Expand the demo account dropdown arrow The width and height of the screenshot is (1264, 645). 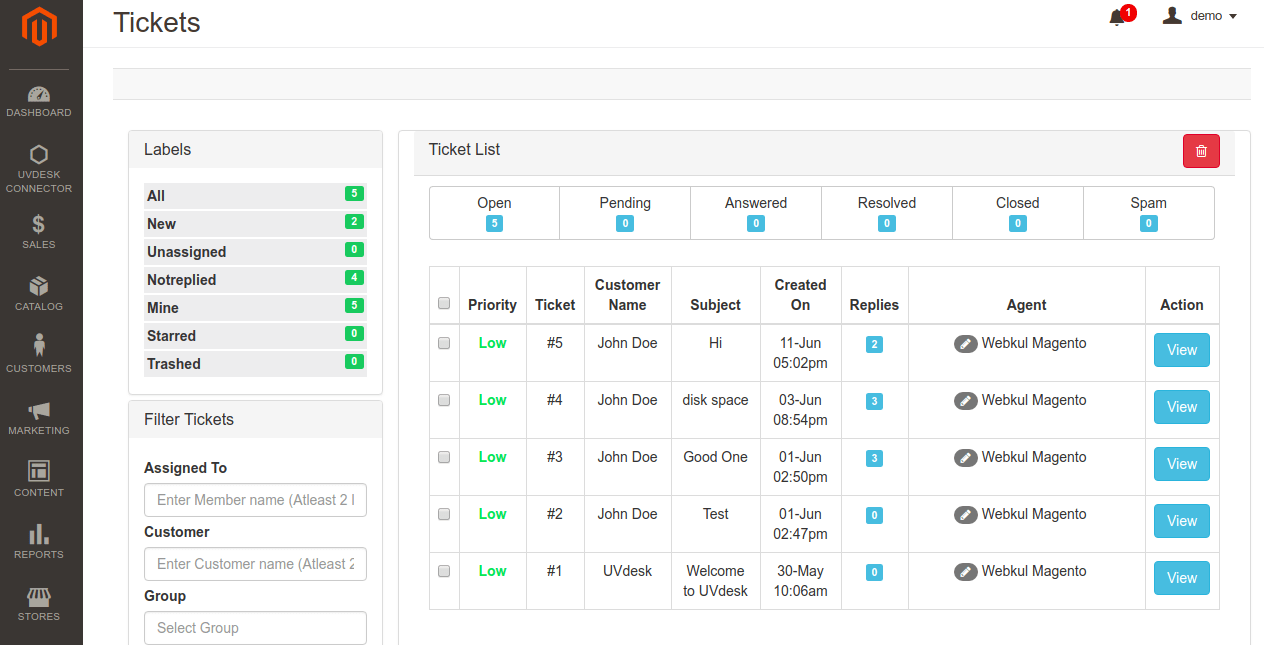(1233, 17)
